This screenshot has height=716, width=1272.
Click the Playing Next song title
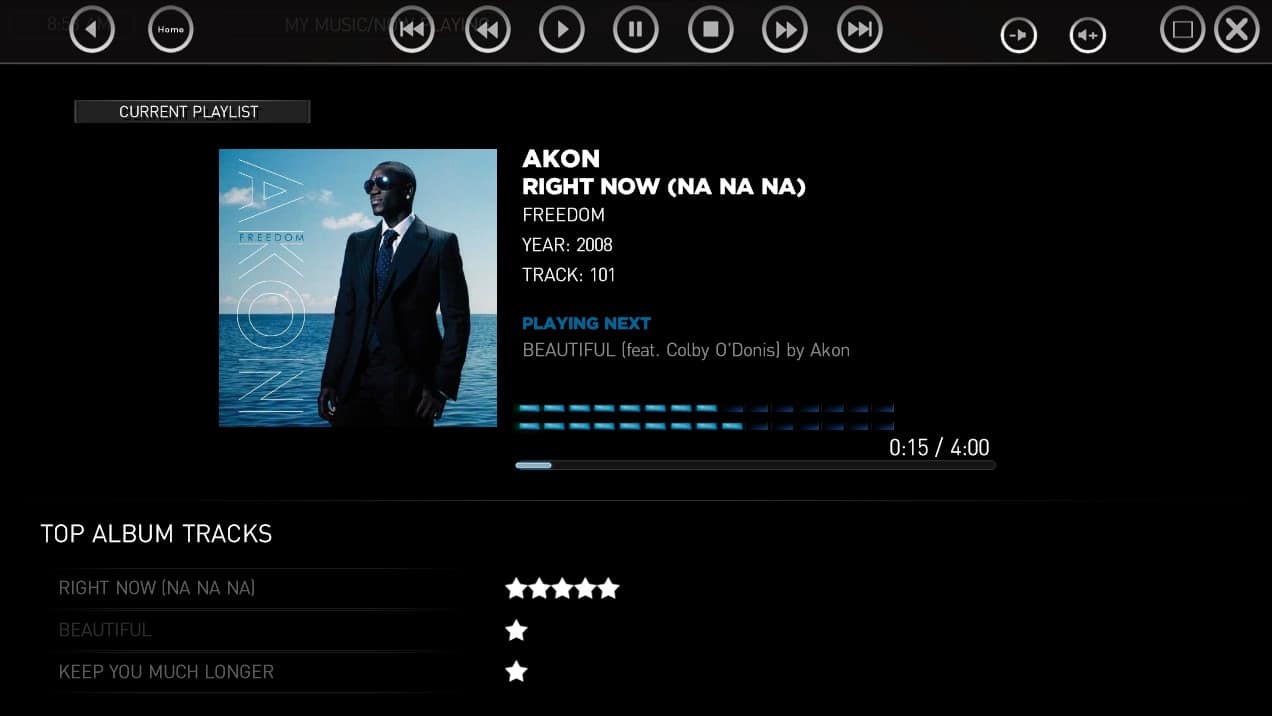pyautogui.click(x=686, y=350)
